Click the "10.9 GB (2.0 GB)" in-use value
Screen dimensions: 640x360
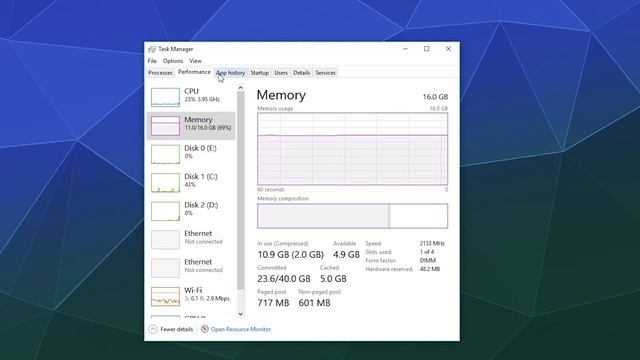pos(290,254)
